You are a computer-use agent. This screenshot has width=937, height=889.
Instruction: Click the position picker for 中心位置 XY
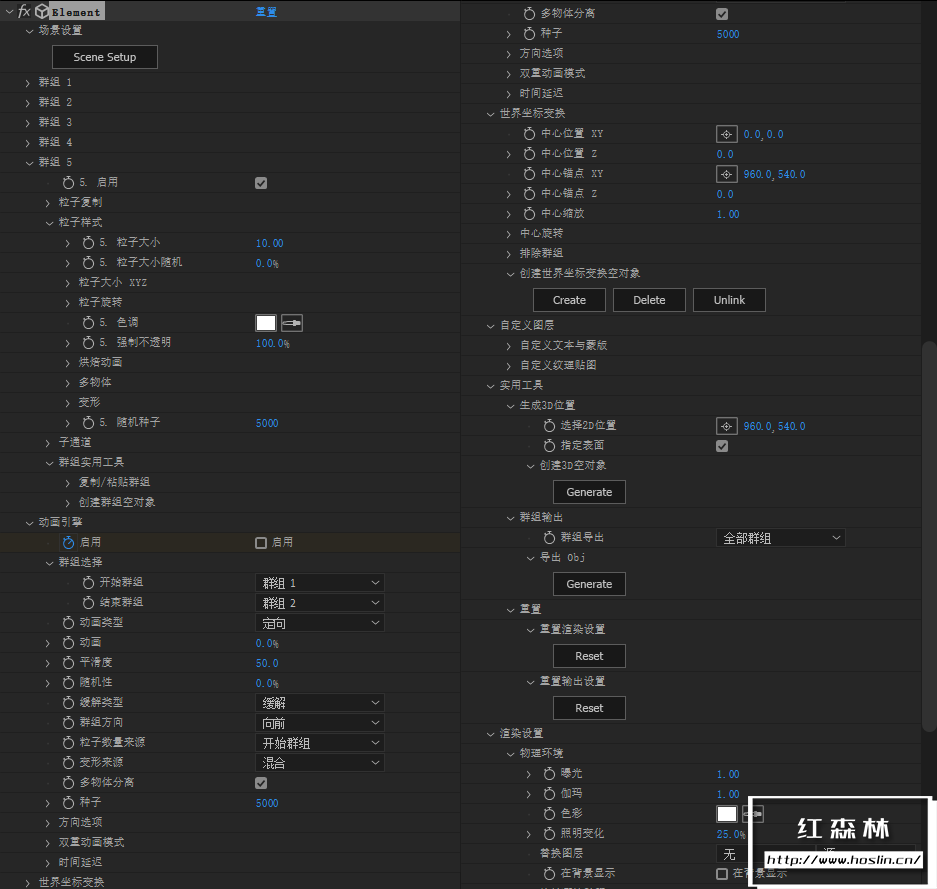click(x=727, y=133)
